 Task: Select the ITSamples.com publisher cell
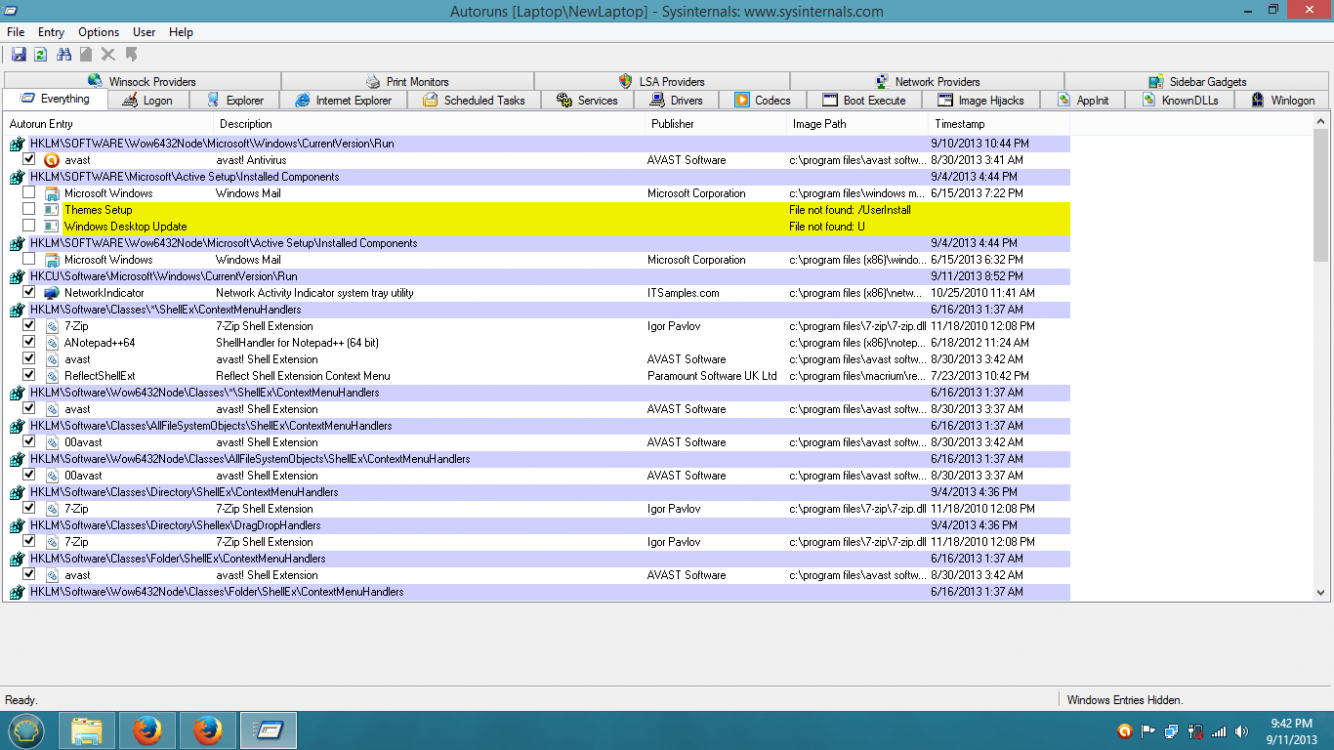683,293
